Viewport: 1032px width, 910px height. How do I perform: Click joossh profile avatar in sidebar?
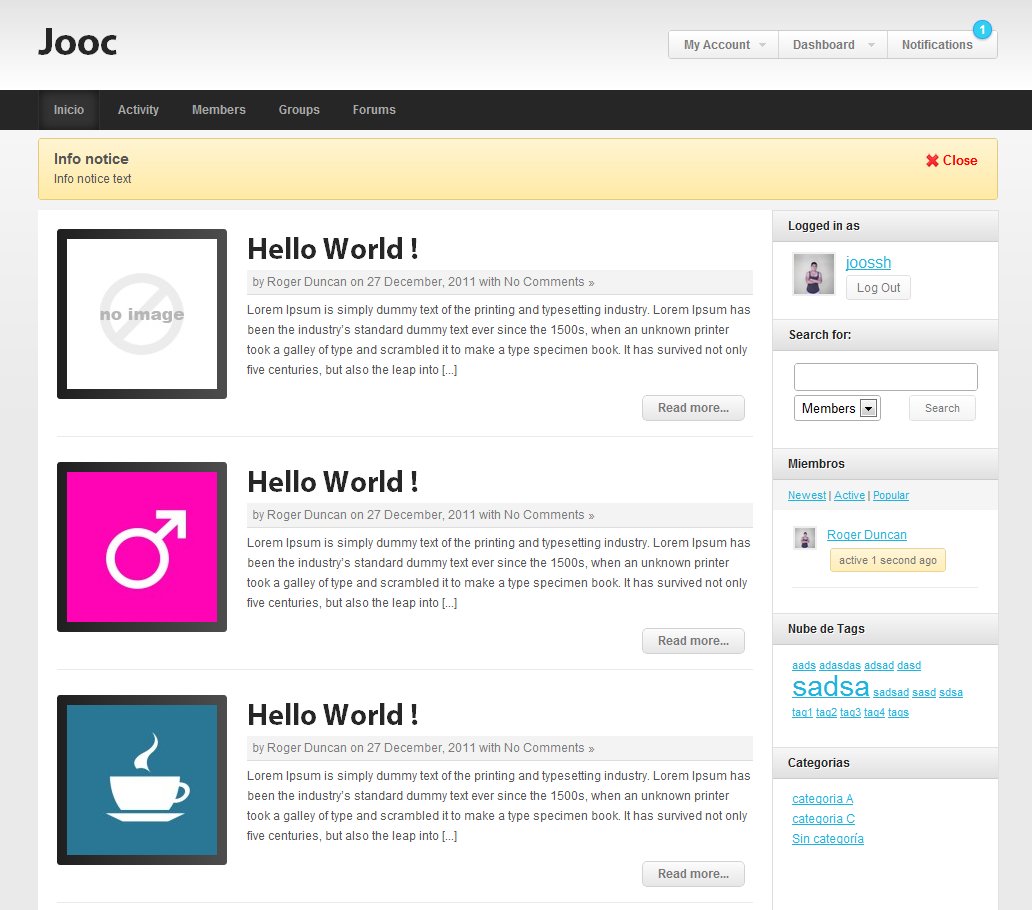813,274
